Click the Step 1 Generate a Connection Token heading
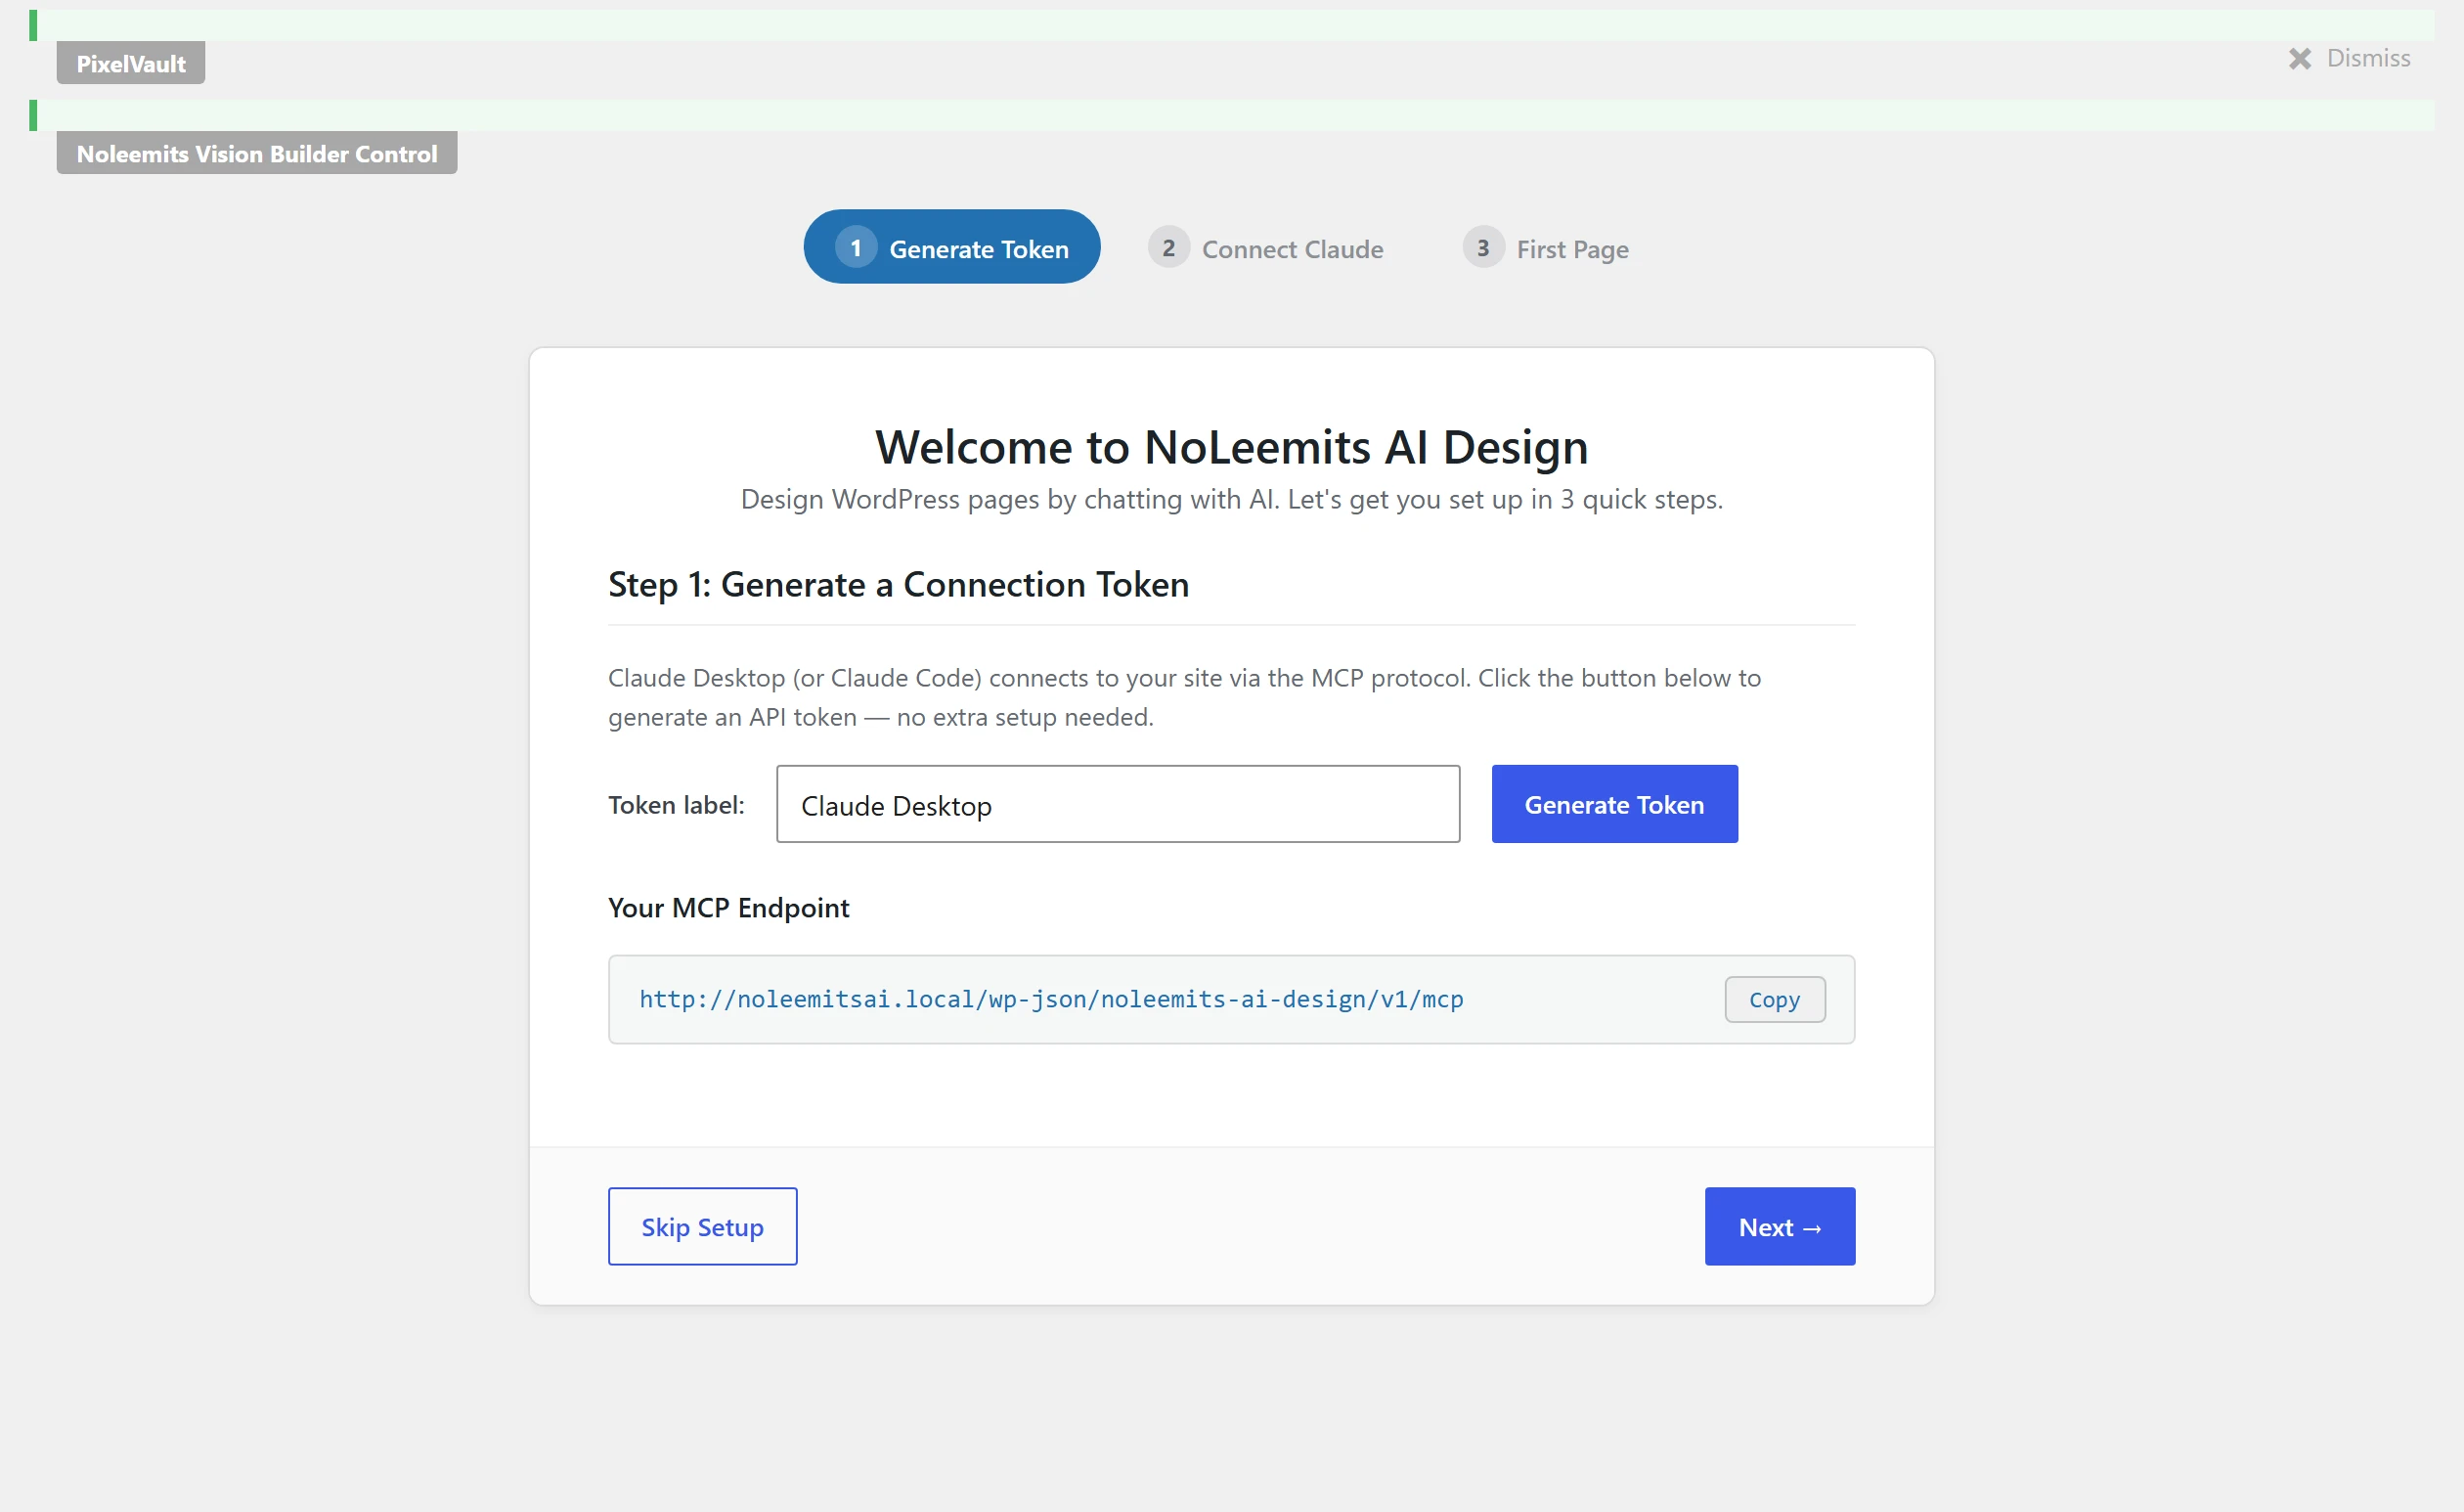The height and width of the screenshot is (1512, 2464). [899, 585]
